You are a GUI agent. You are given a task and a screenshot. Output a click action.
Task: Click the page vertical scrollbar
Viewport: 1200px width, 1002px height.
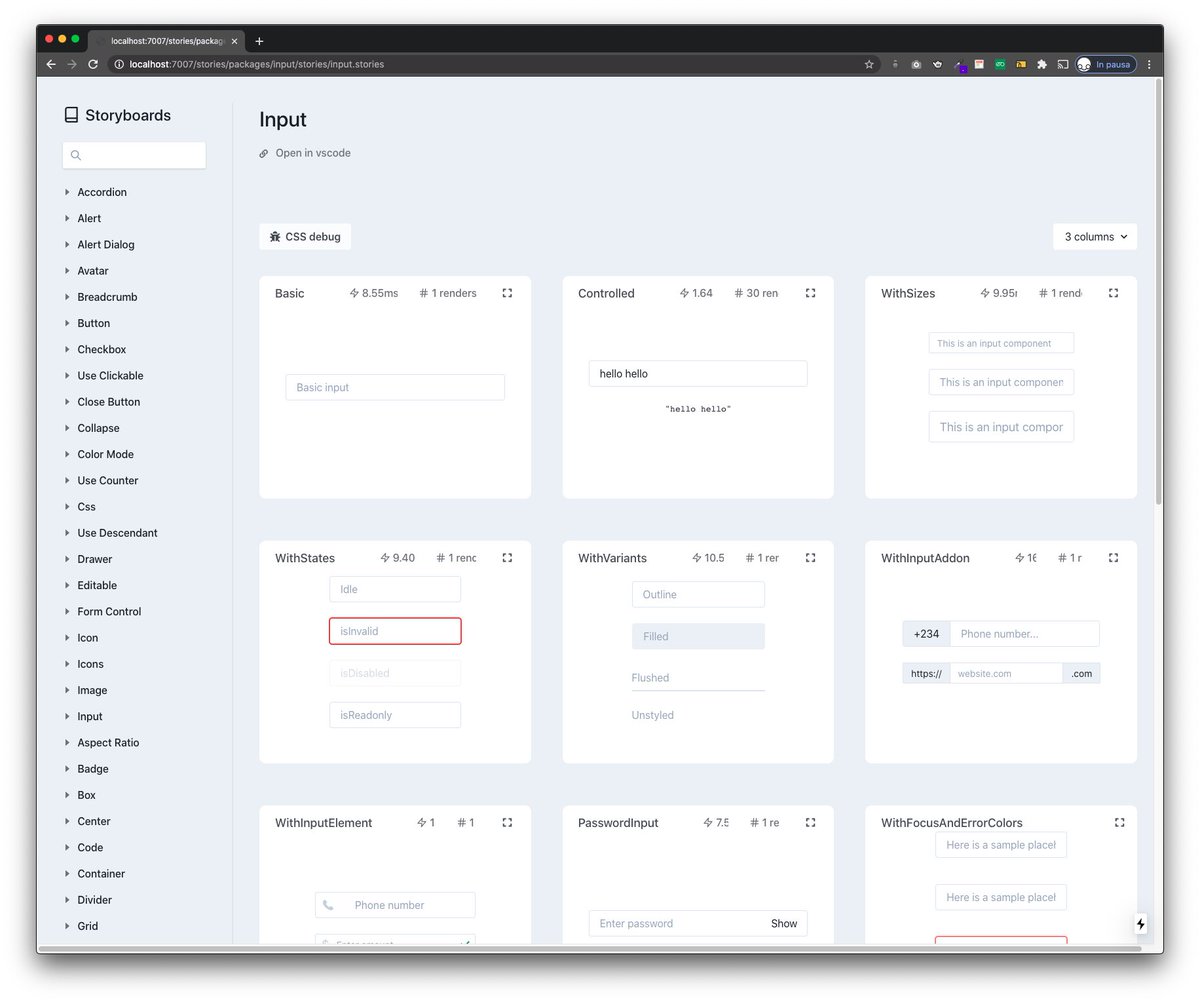pos(1159,290)
